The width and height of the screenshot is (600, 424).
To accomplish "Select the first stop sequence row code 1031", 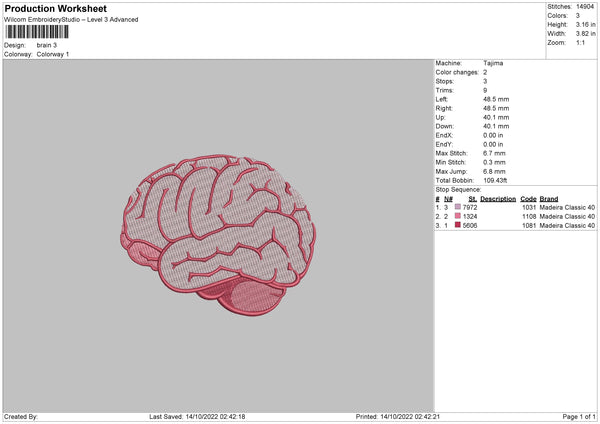I will pyautogui.click(x=528, y=207).
